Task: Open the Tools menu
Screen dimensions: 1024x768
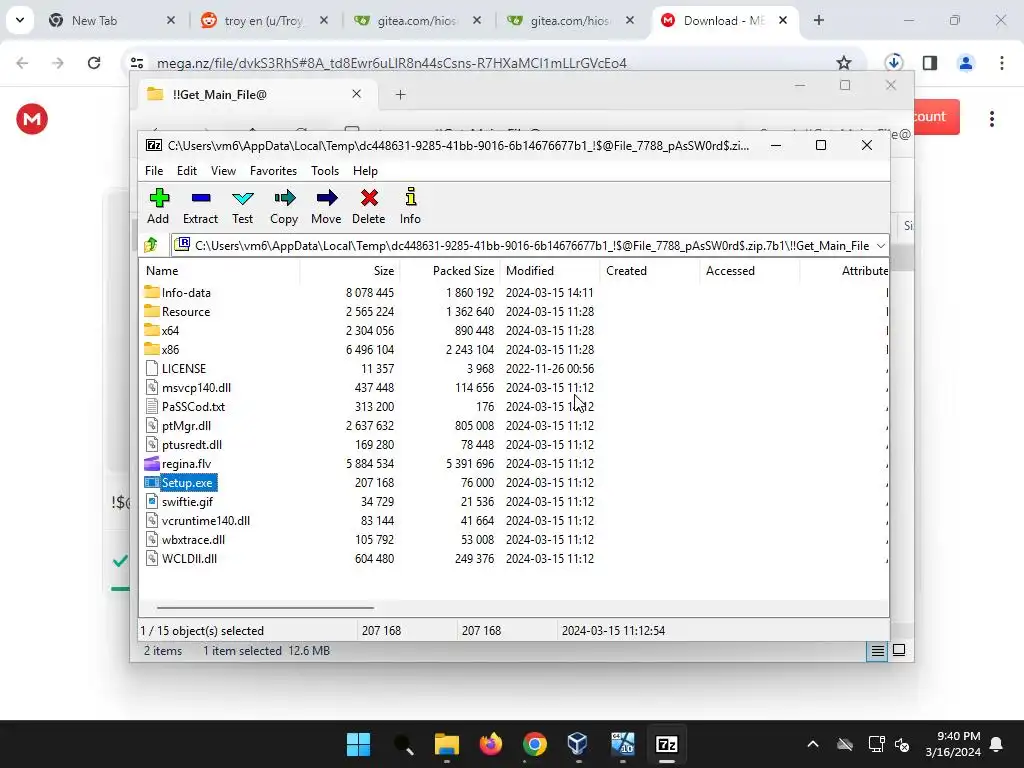Action: (325, 170)
